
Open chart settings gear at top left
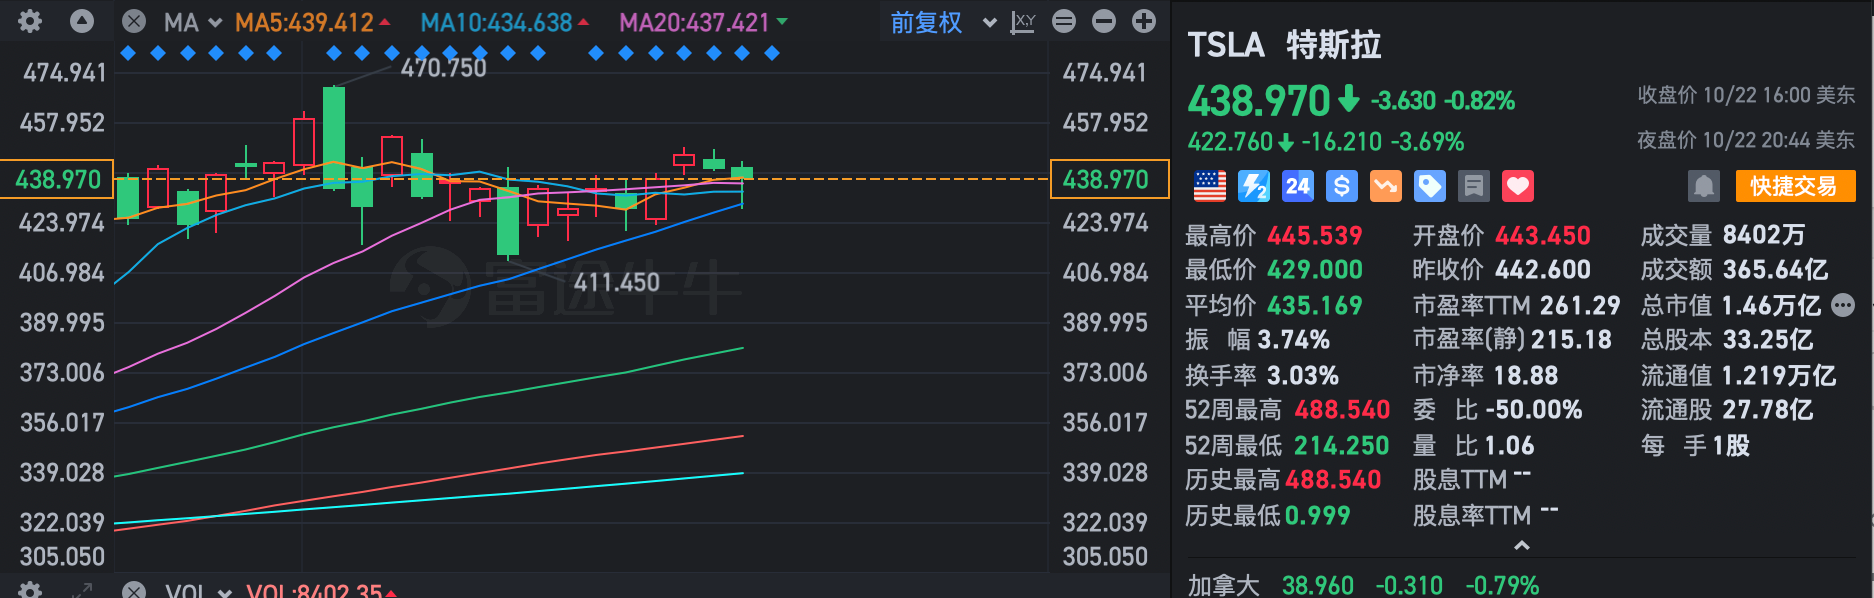point(30,21)
